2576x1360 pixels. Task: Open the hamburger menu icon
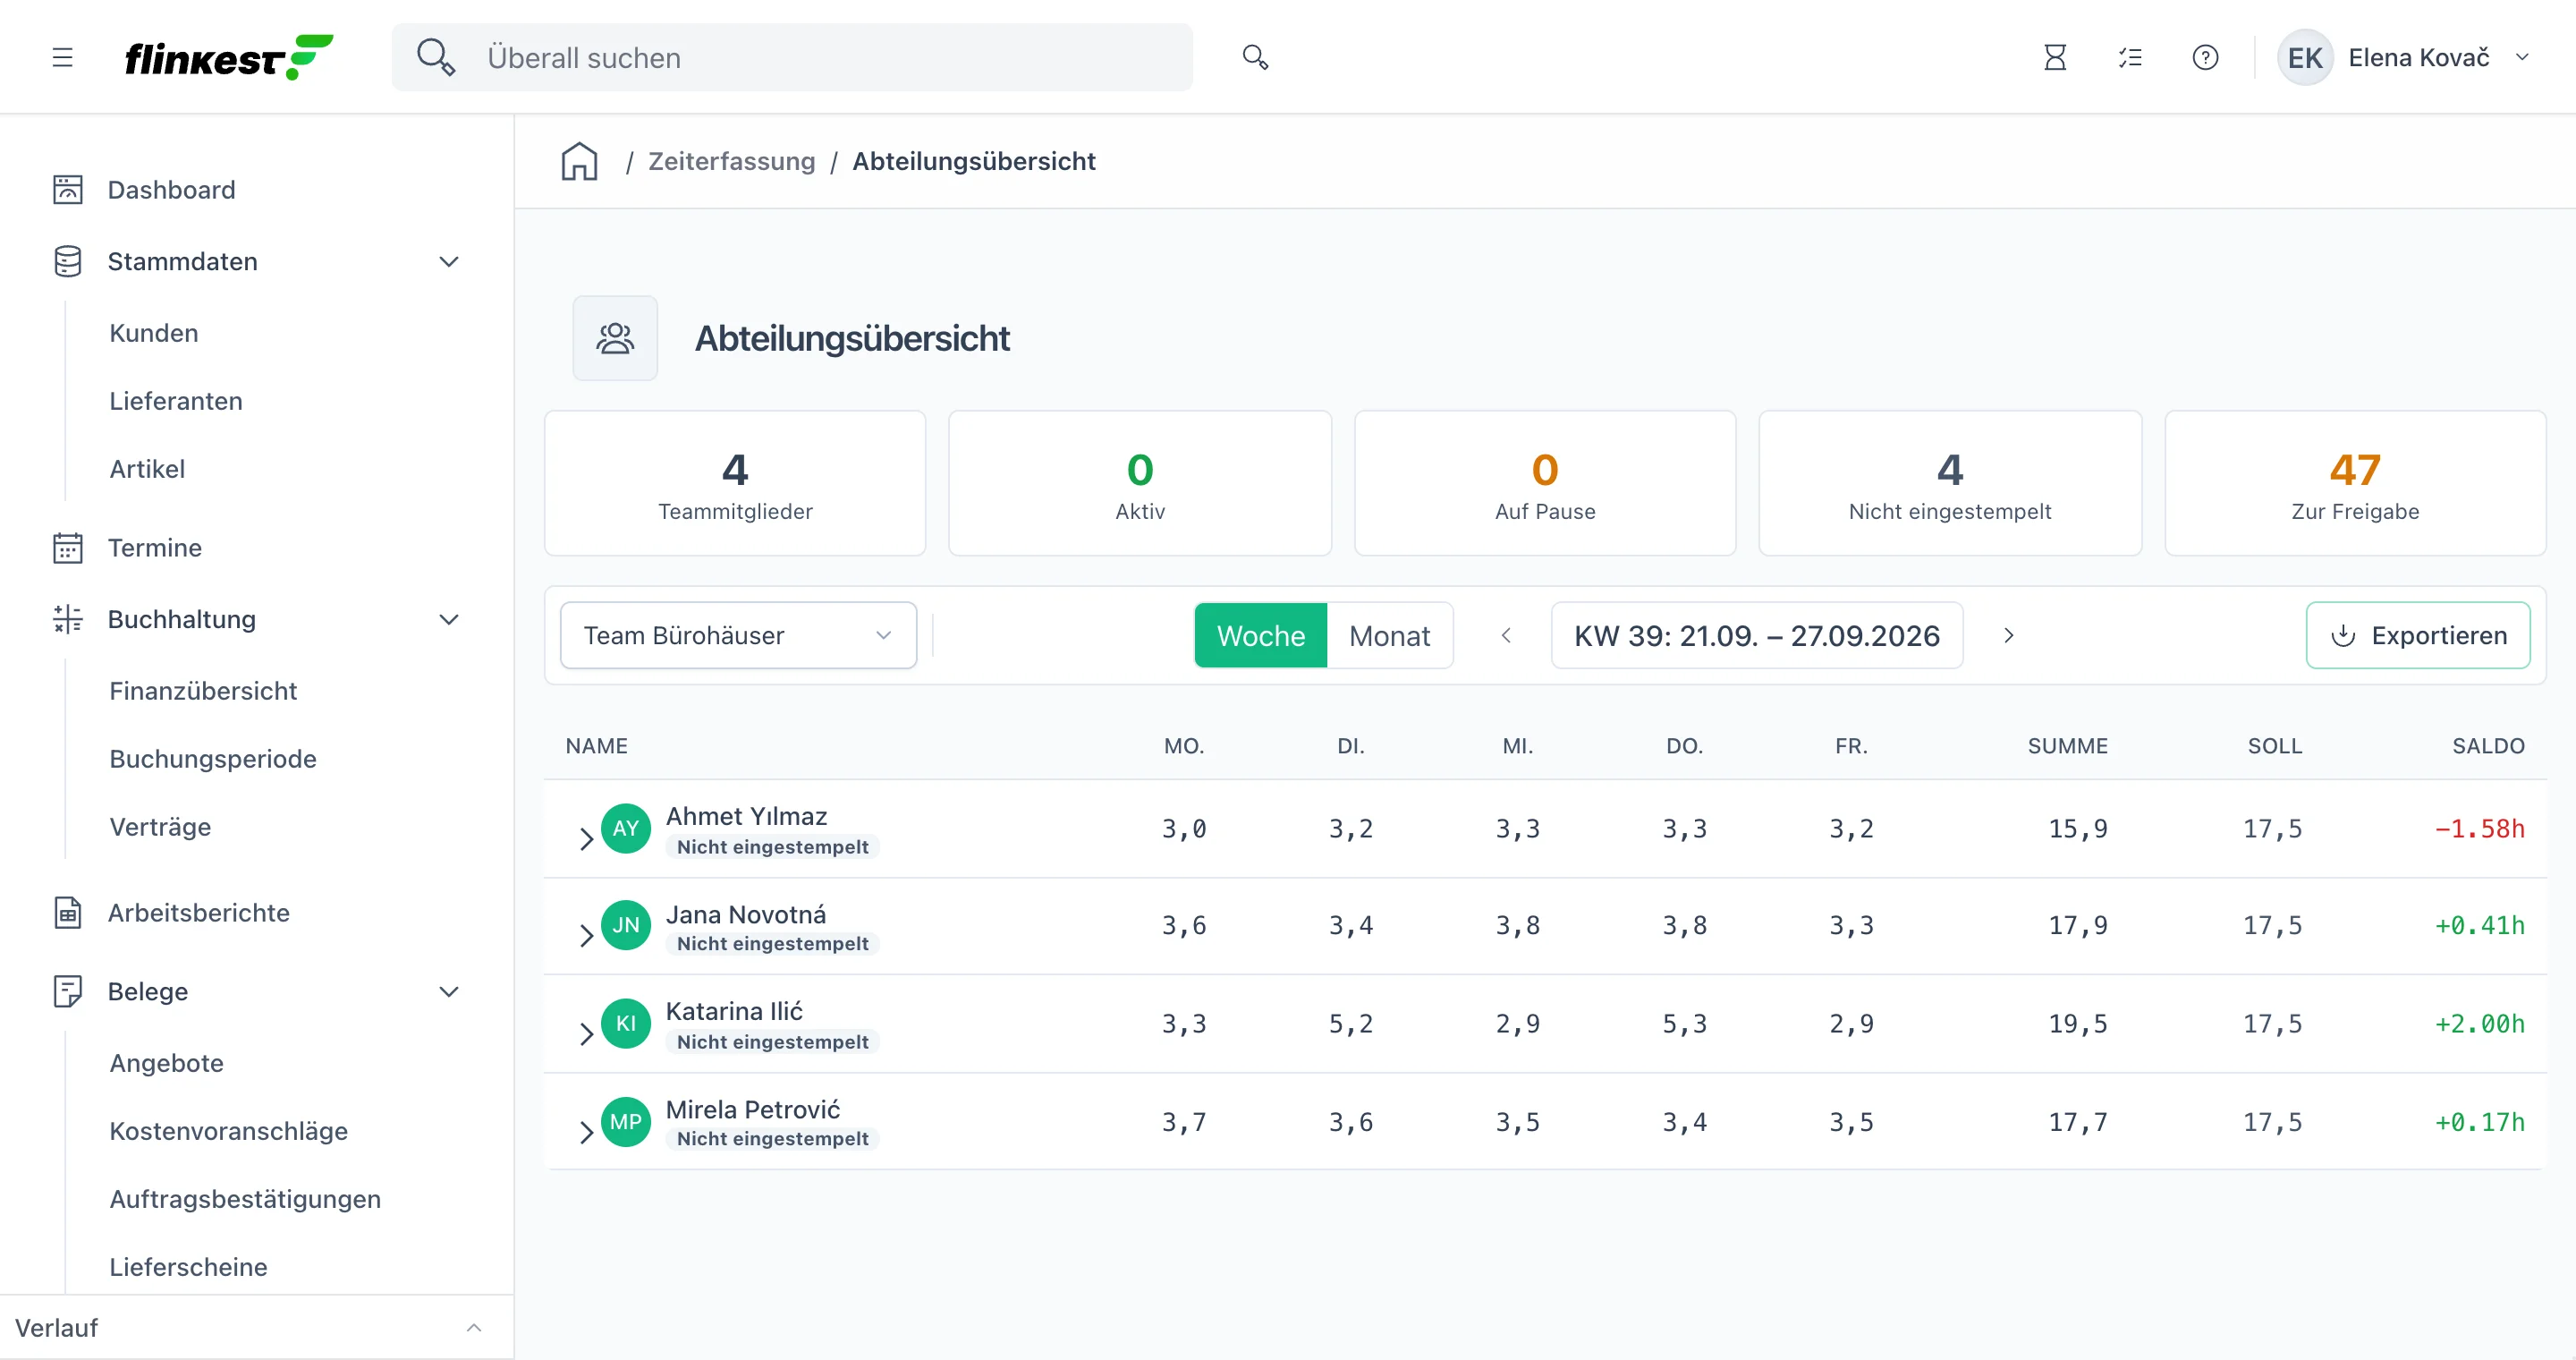[x=62, y=58]
